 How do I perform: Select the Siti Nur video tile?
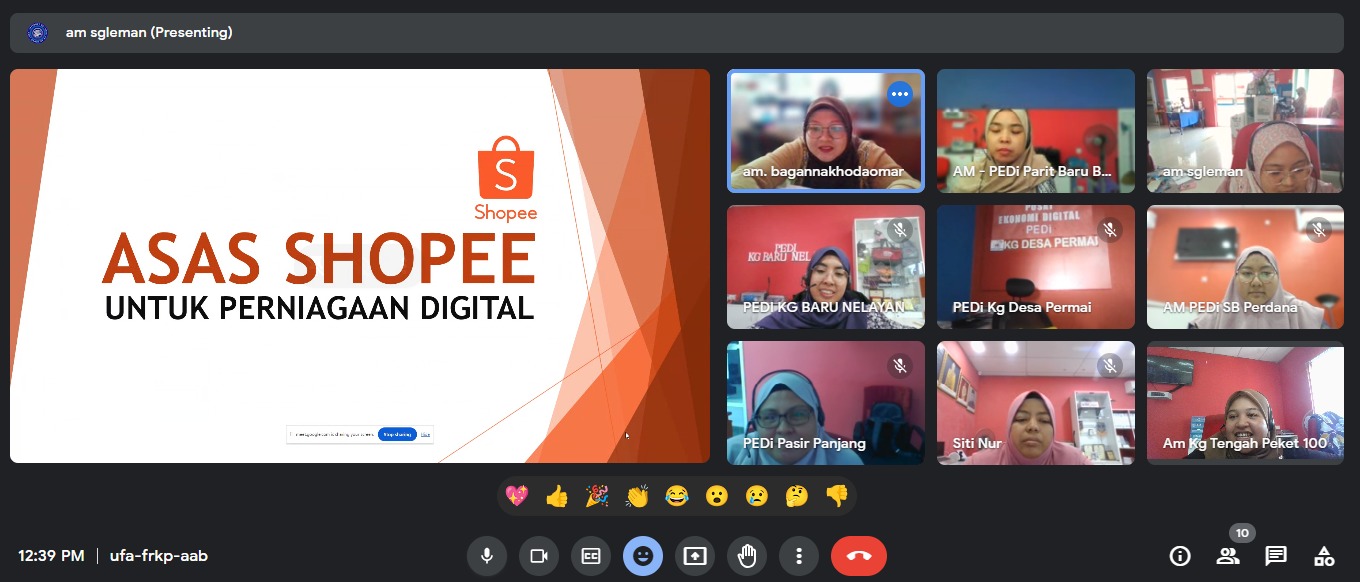1035,403
